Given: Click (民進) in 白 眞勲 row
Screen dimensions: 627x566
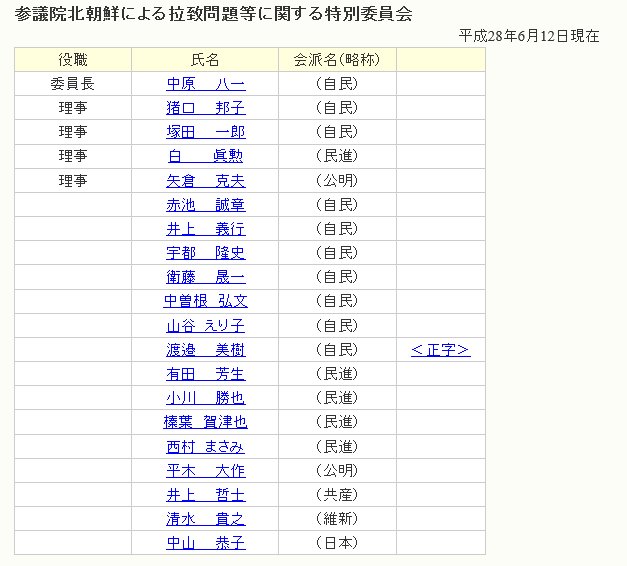Looking at the screenshot, I should (x=337, y=156).
